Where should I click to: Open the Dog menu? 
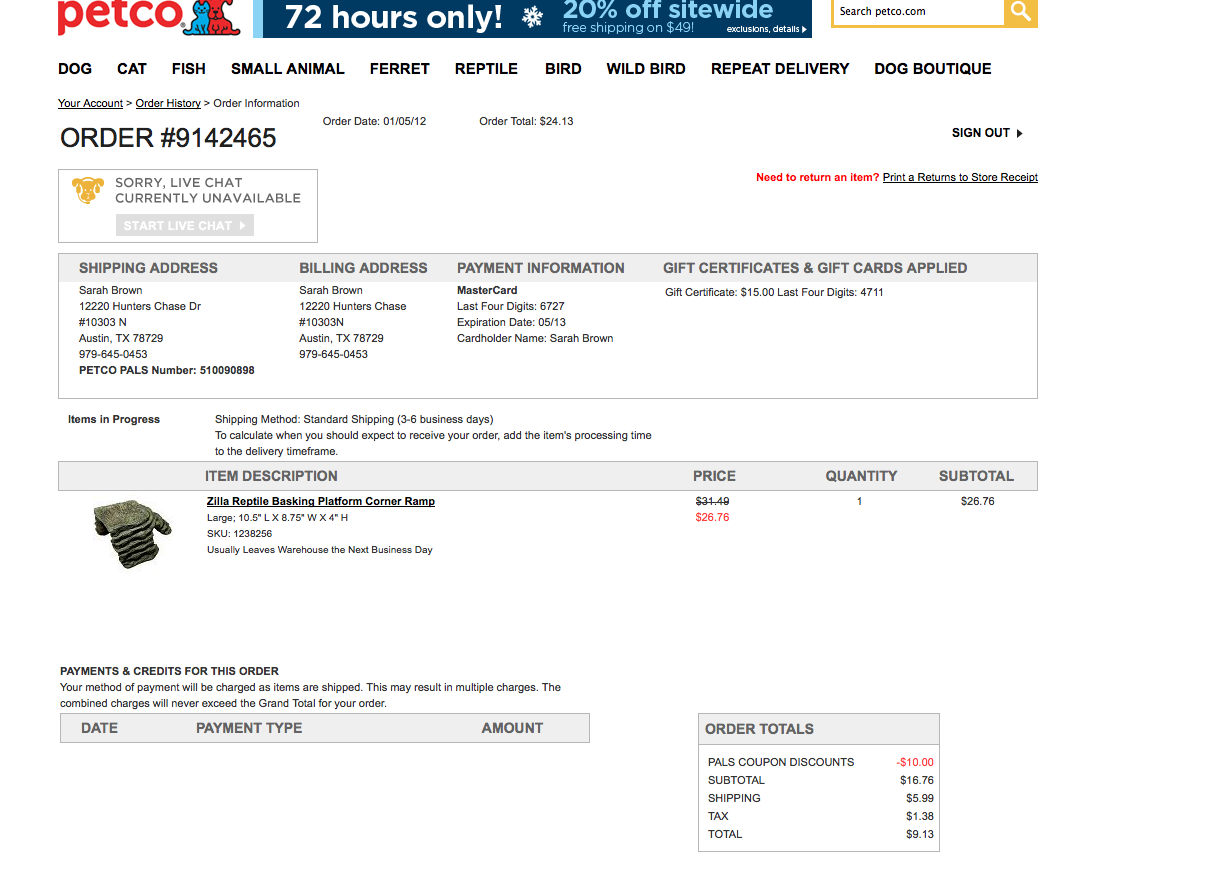75,69
